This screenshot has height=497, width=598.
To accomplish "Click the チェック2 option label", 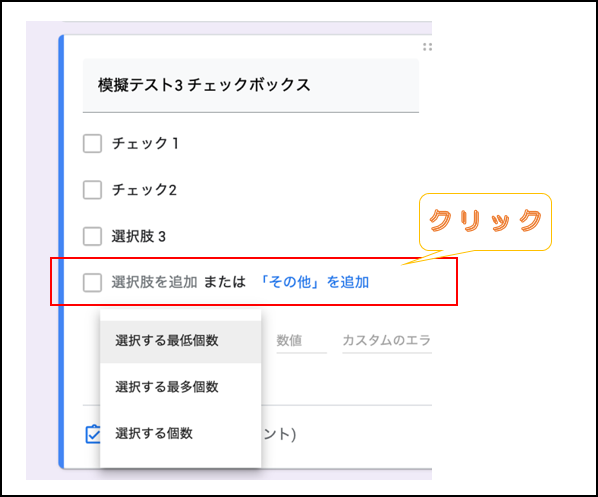I will pos(144,190).
